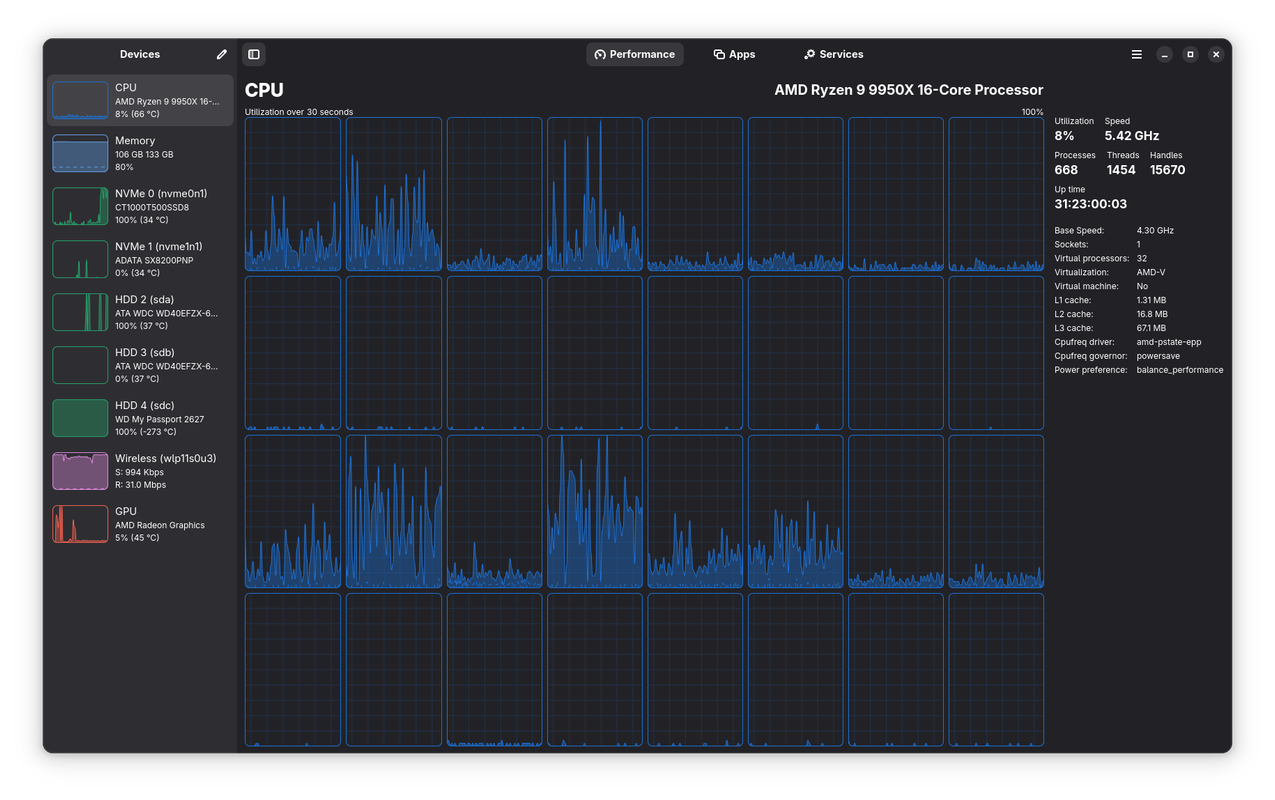Open Wireless (wlp11s0u3) network device
1275x800 pixels.
tap(140, 471)
